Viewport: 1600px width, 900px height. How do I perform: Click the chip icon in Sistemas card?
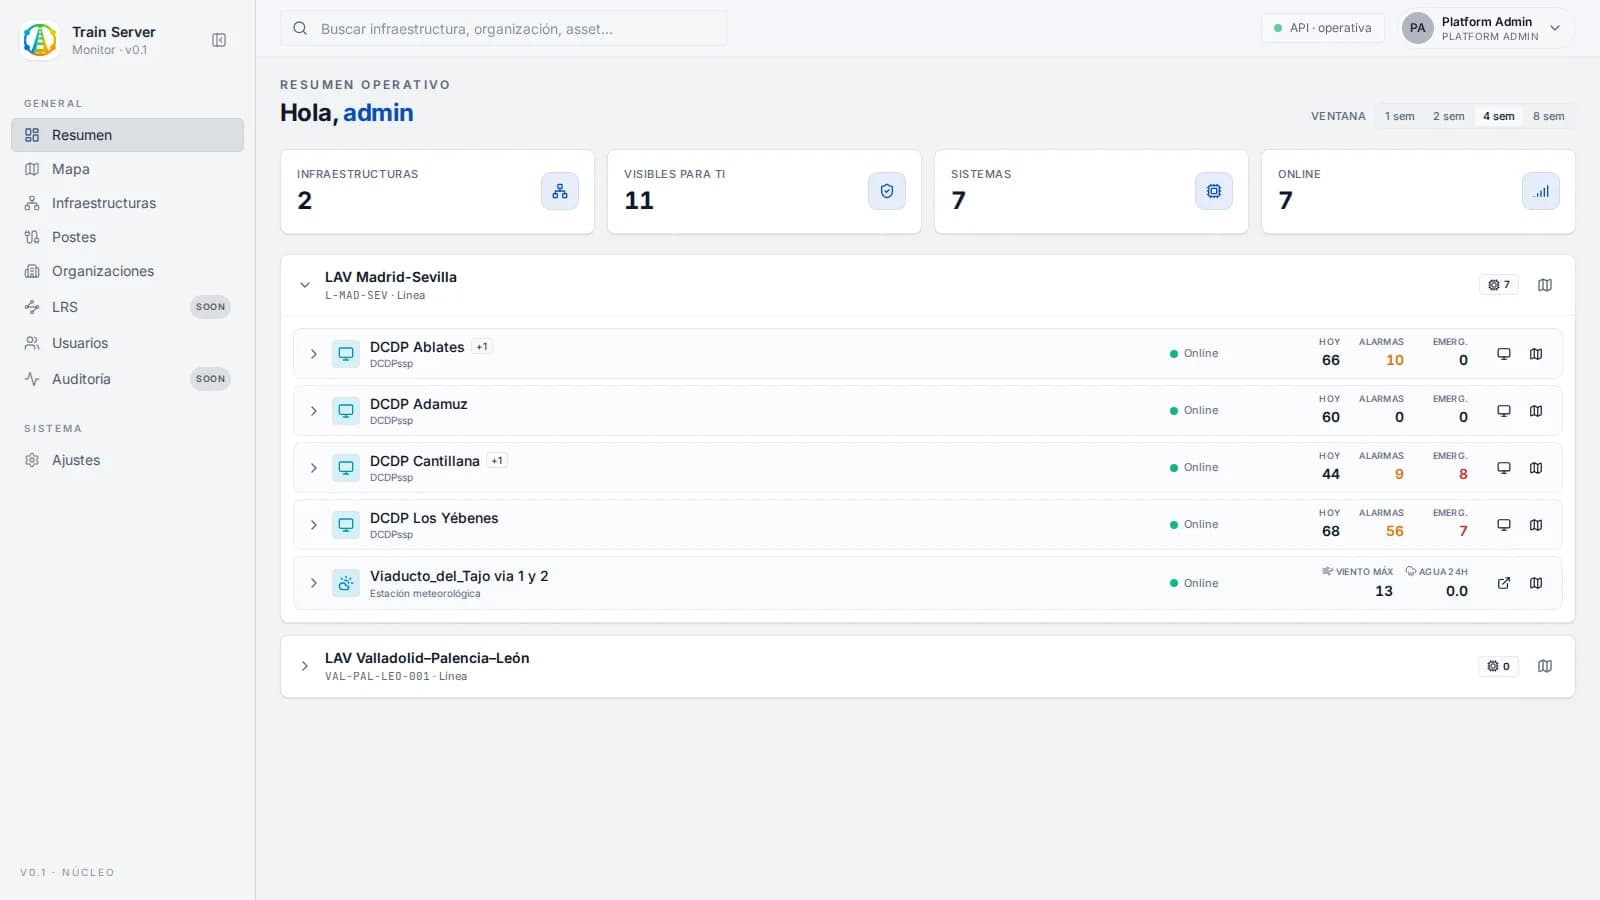coord(1214,191)
